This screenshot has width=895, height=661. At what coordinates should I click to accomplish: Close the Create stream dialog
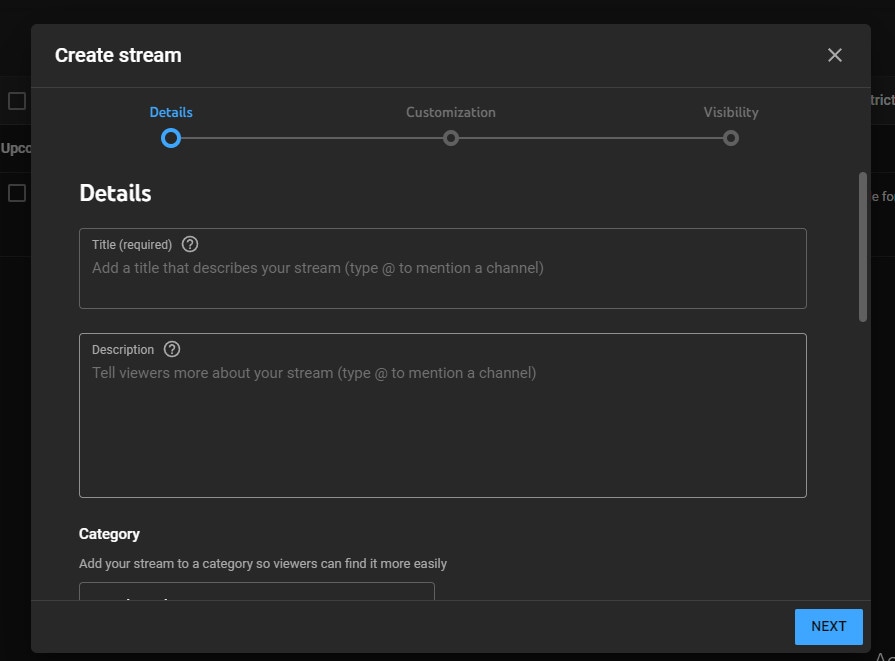[834, 55]
